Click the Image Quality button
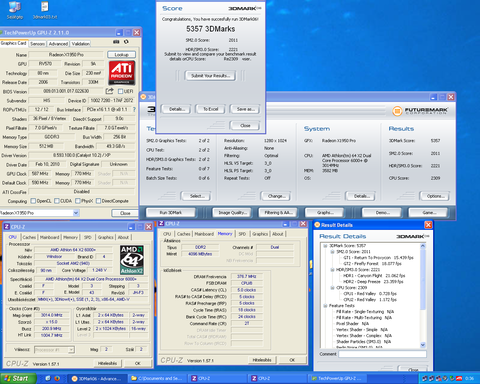The width and height of the screenshot is (480, 384). pyautogui.click(x=232, y=212)
